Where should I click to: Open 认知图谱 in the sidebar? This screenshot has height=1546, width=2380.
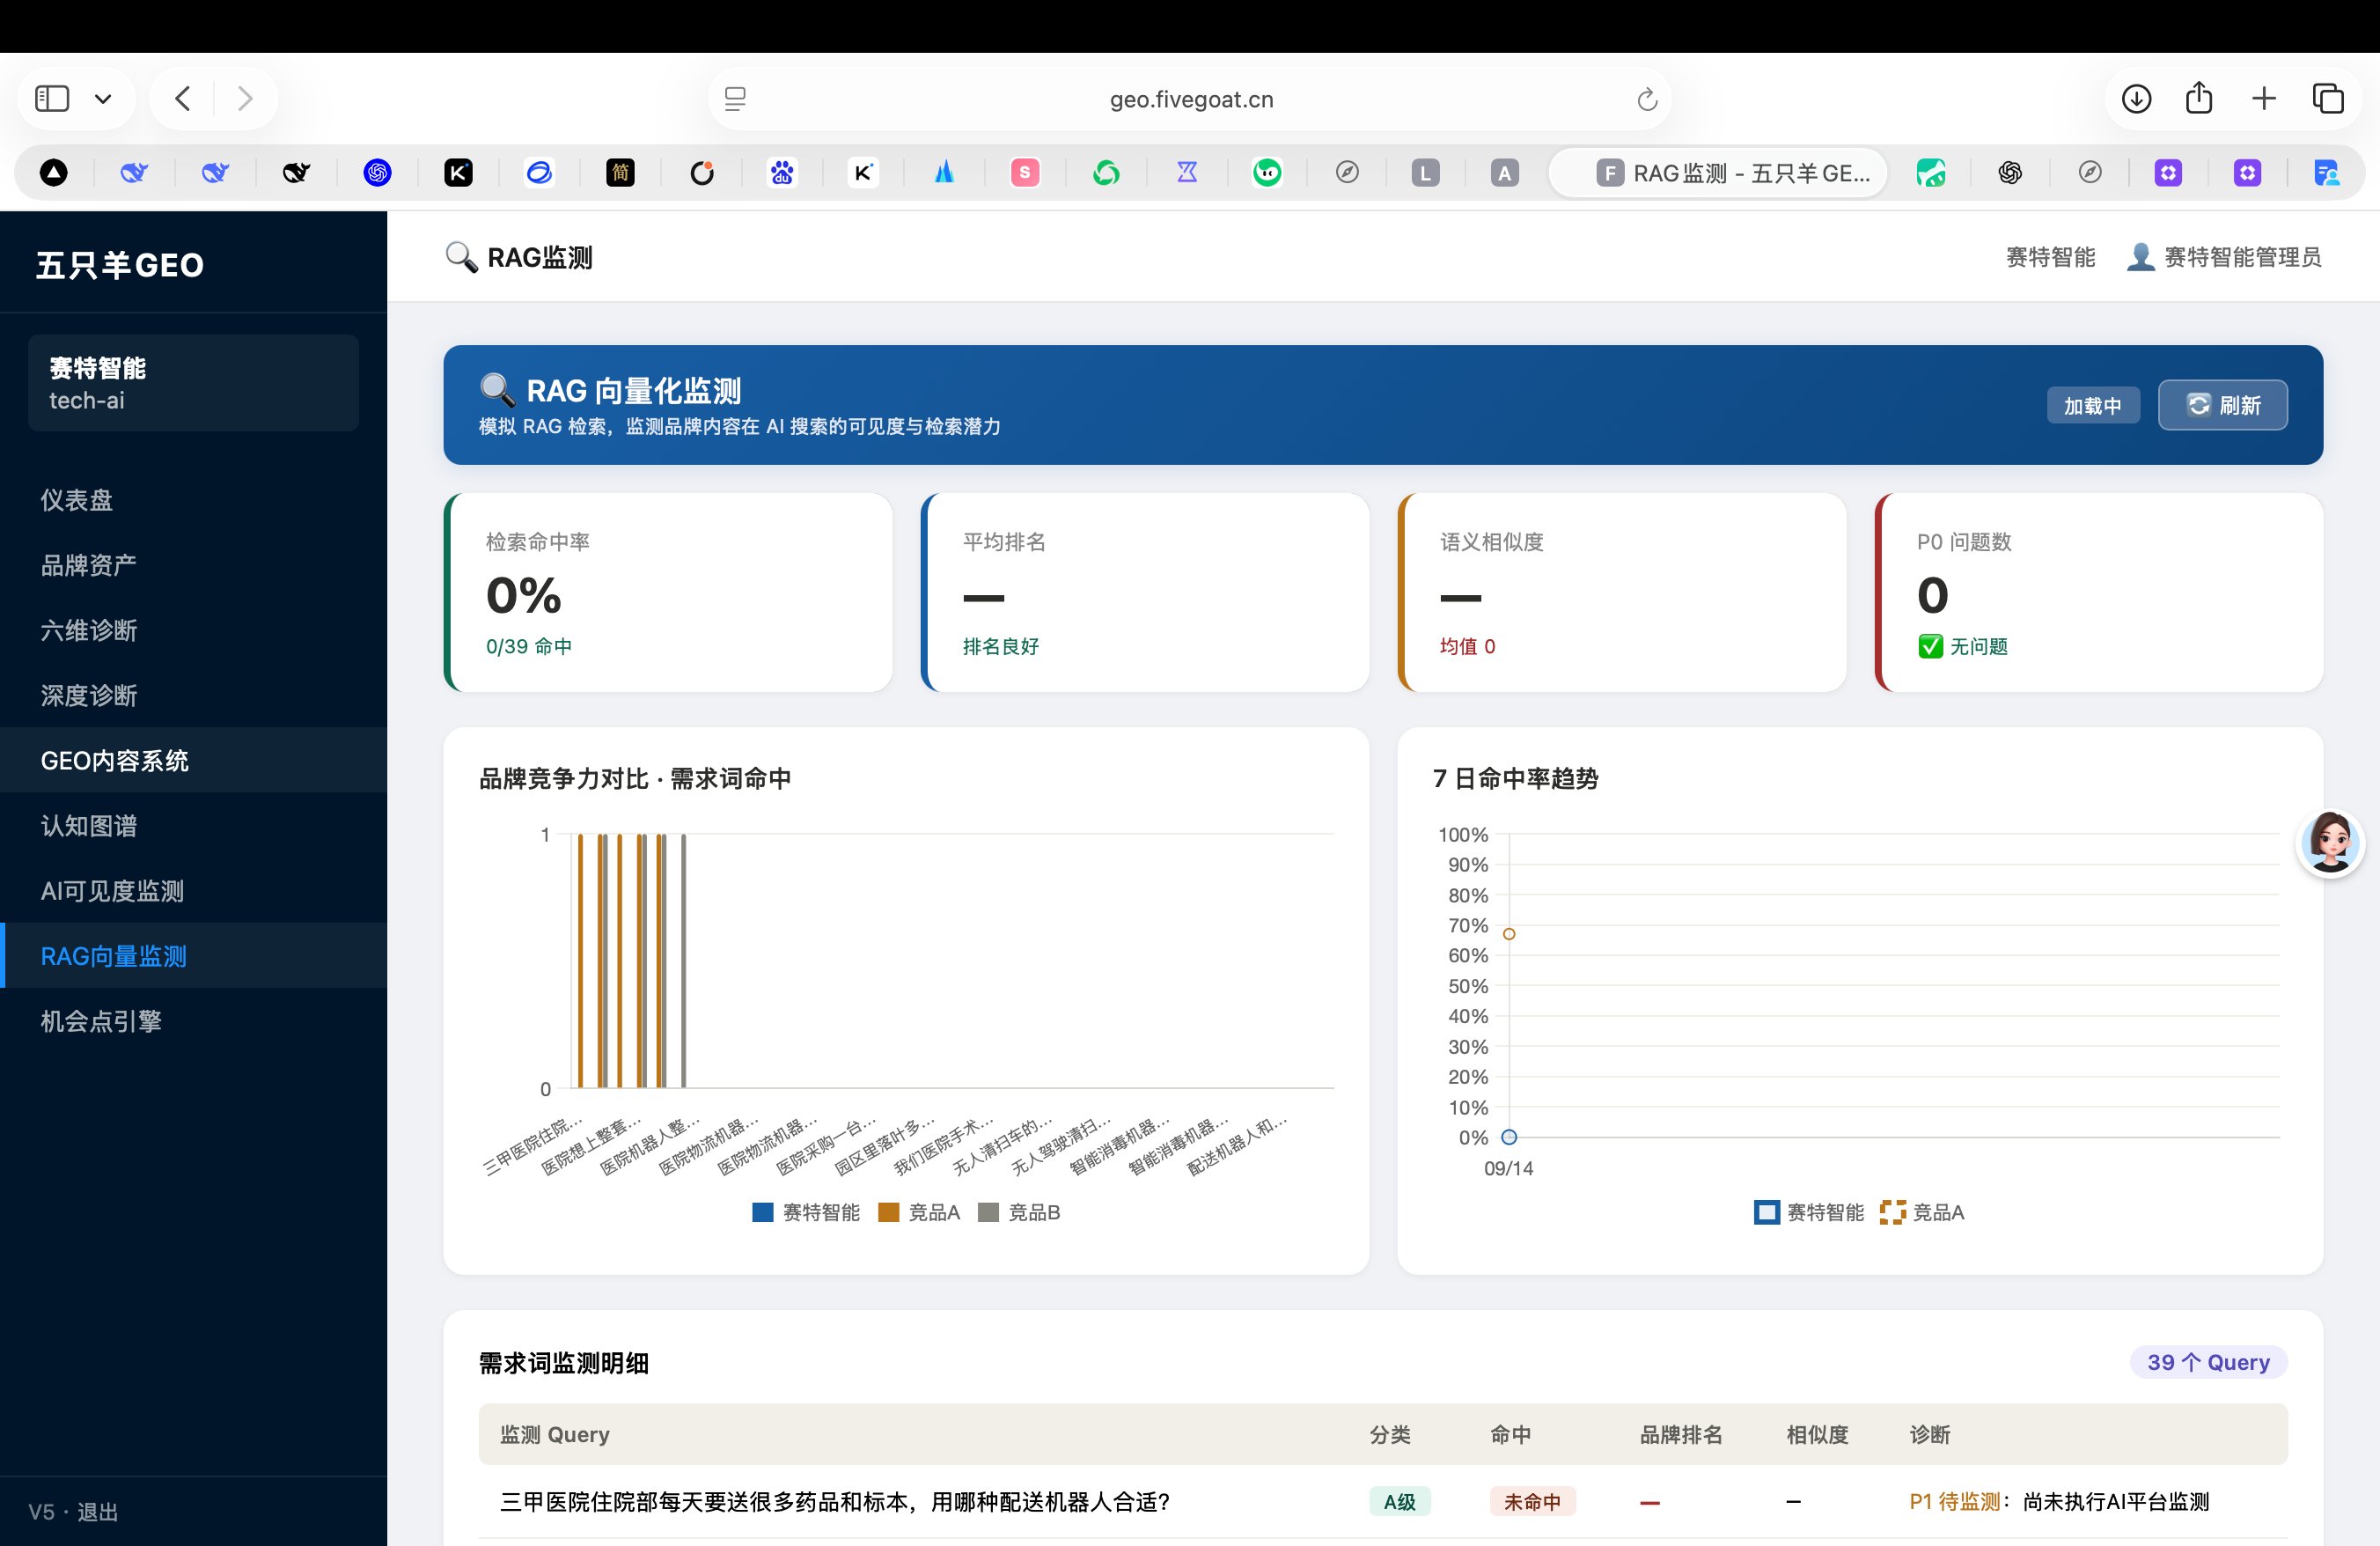193,825
